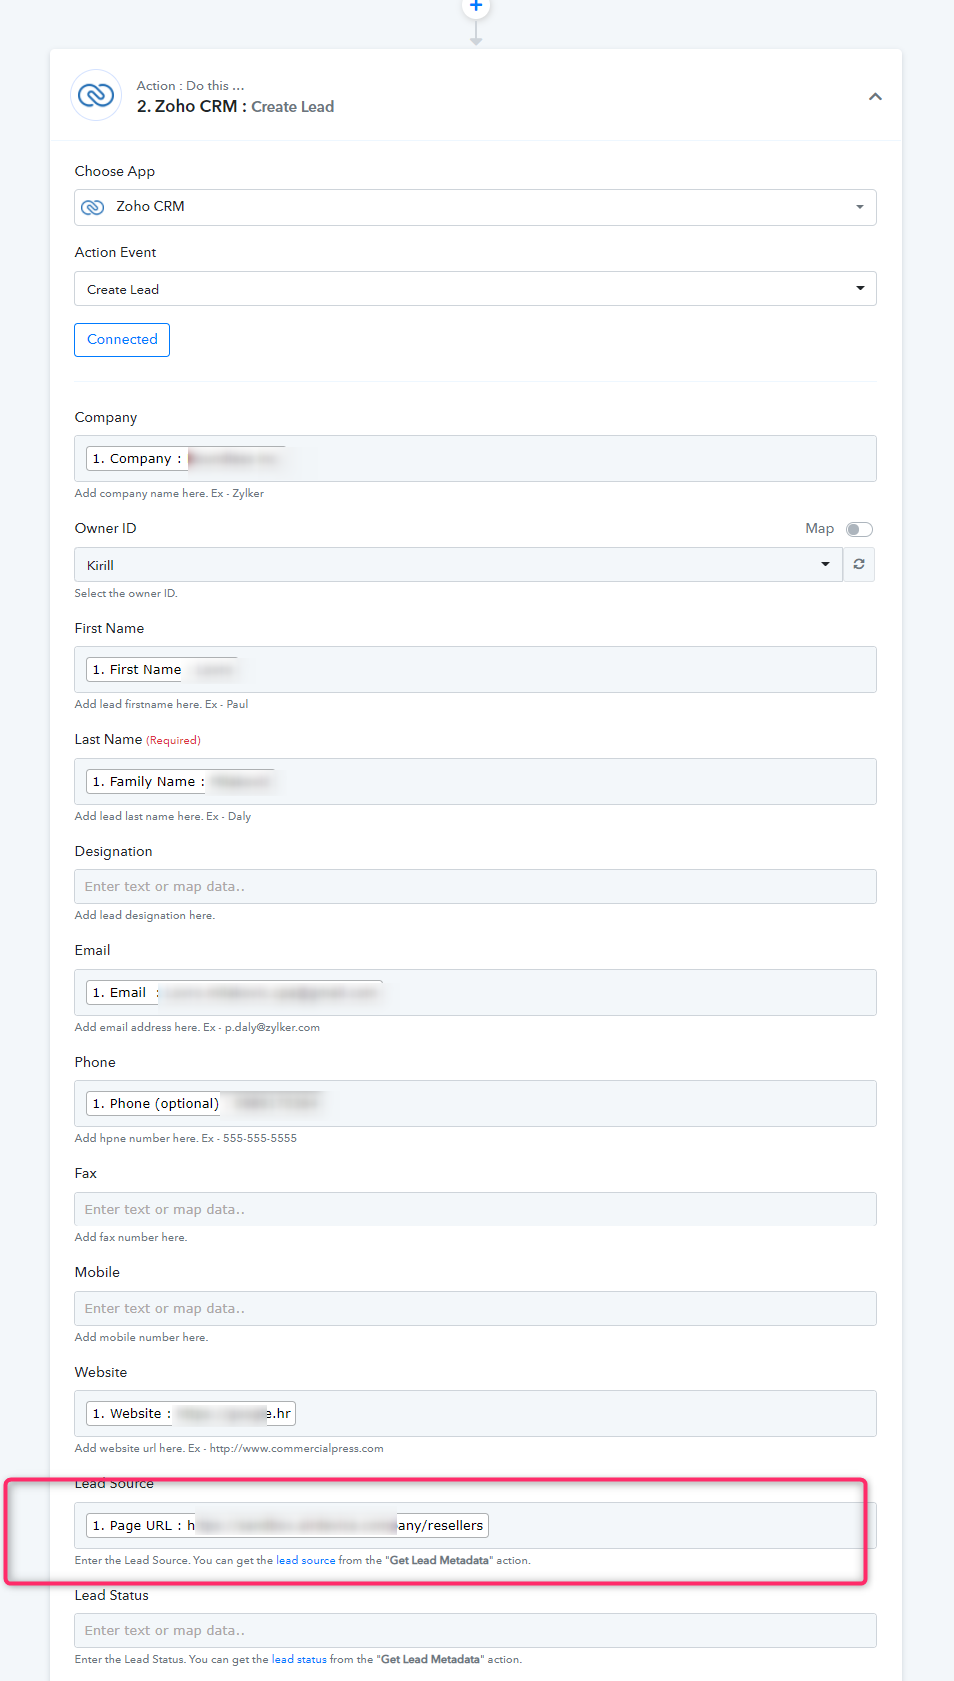Select the mapped Website tag

[x=191, y=1413]
